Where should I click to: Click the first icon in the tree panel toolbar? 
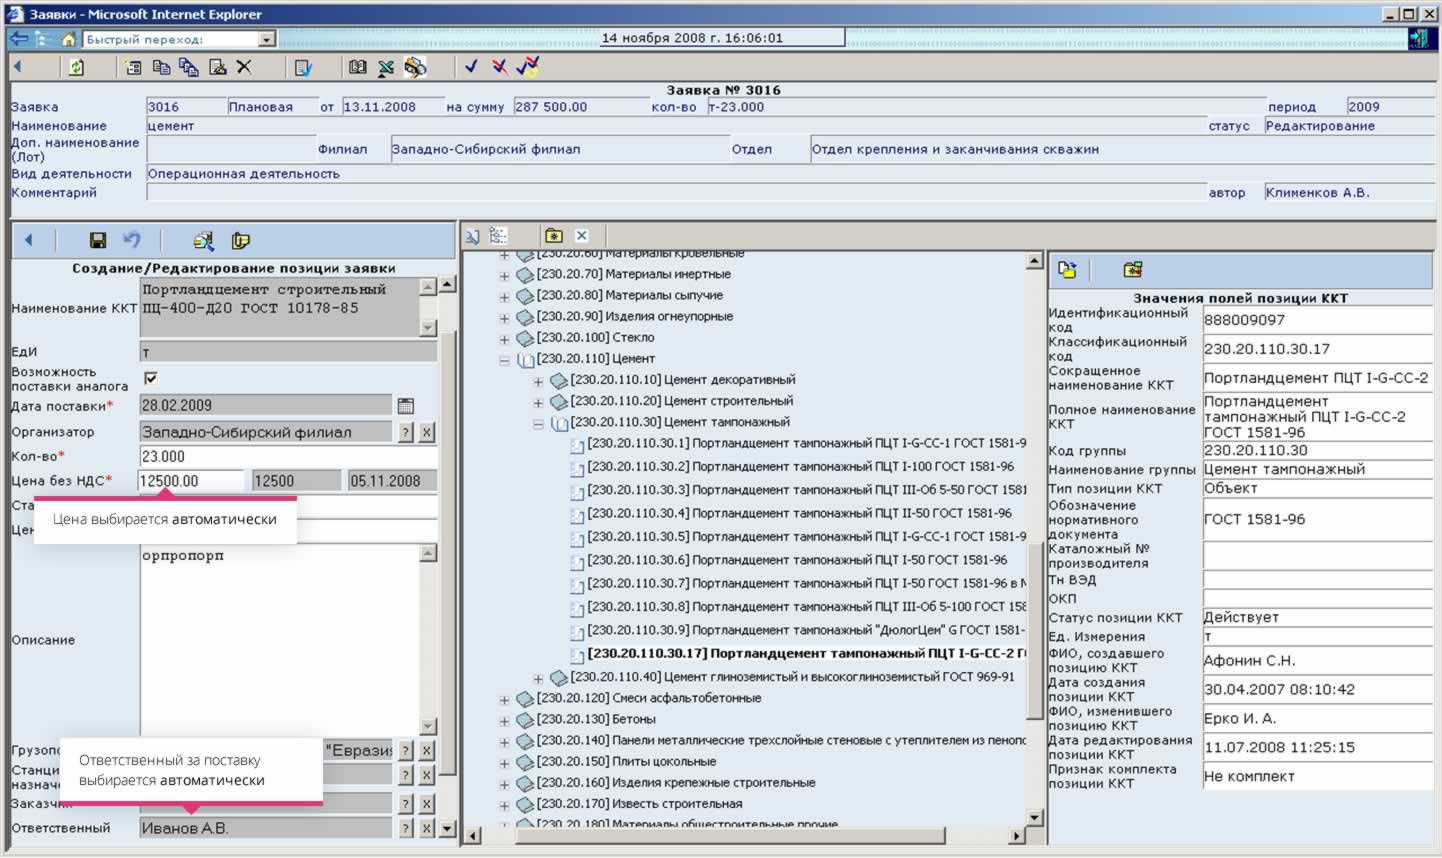click(x=472, y=236)
